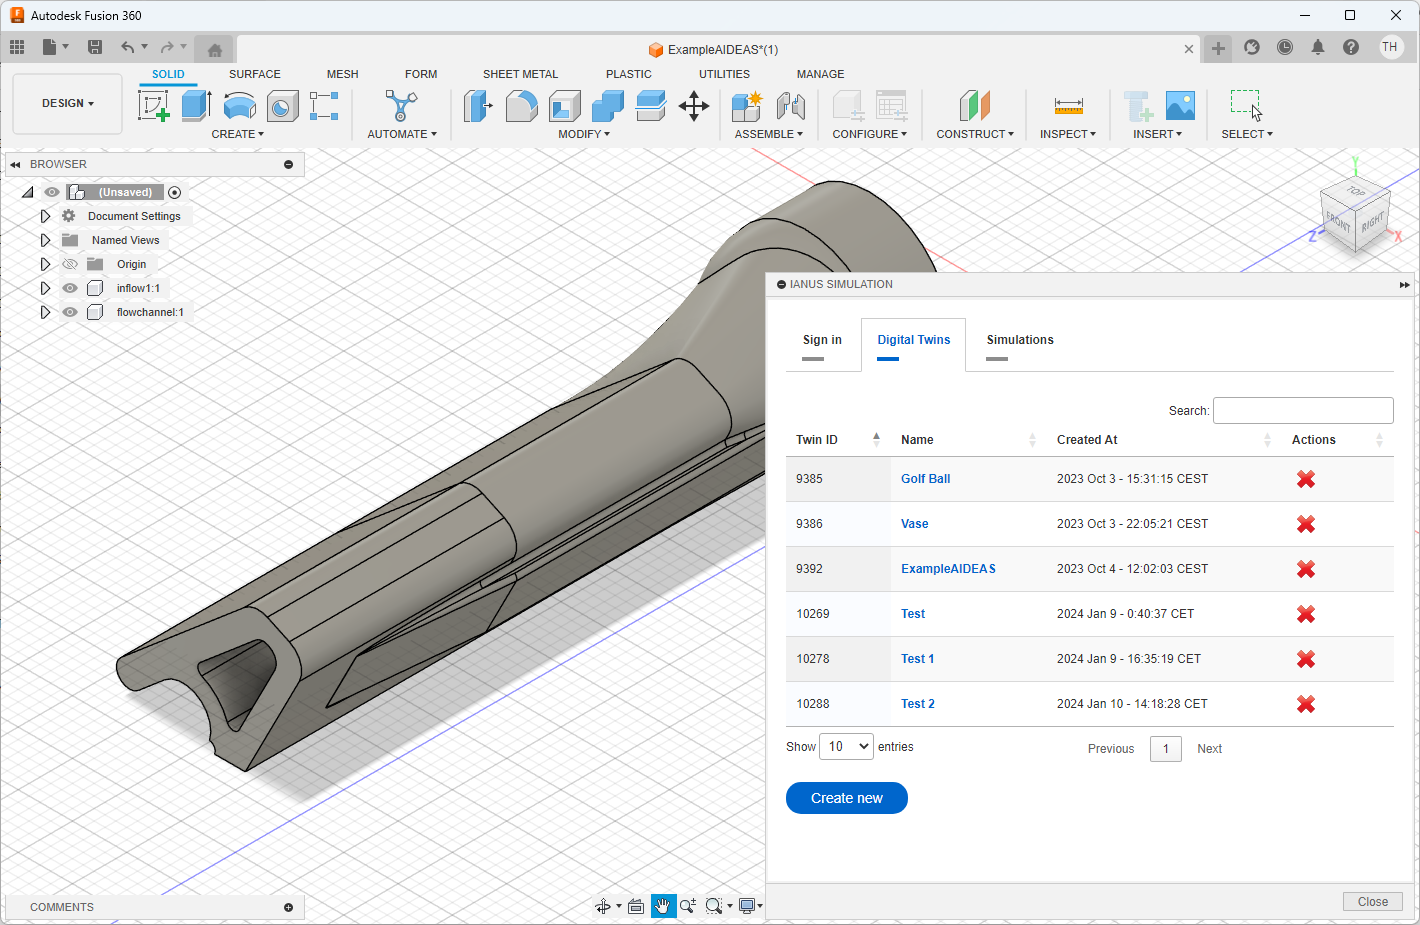This screenshot has height=925, width=1420.
Task: Expand the Document Settings tree node
Action: (x=45, y=216)
